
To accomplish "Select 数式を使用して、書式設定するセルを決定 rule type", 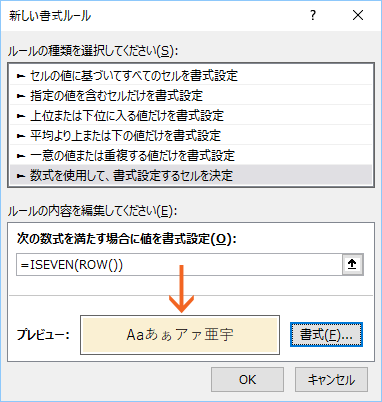I will pyautogui.click(x=191, y=175).
